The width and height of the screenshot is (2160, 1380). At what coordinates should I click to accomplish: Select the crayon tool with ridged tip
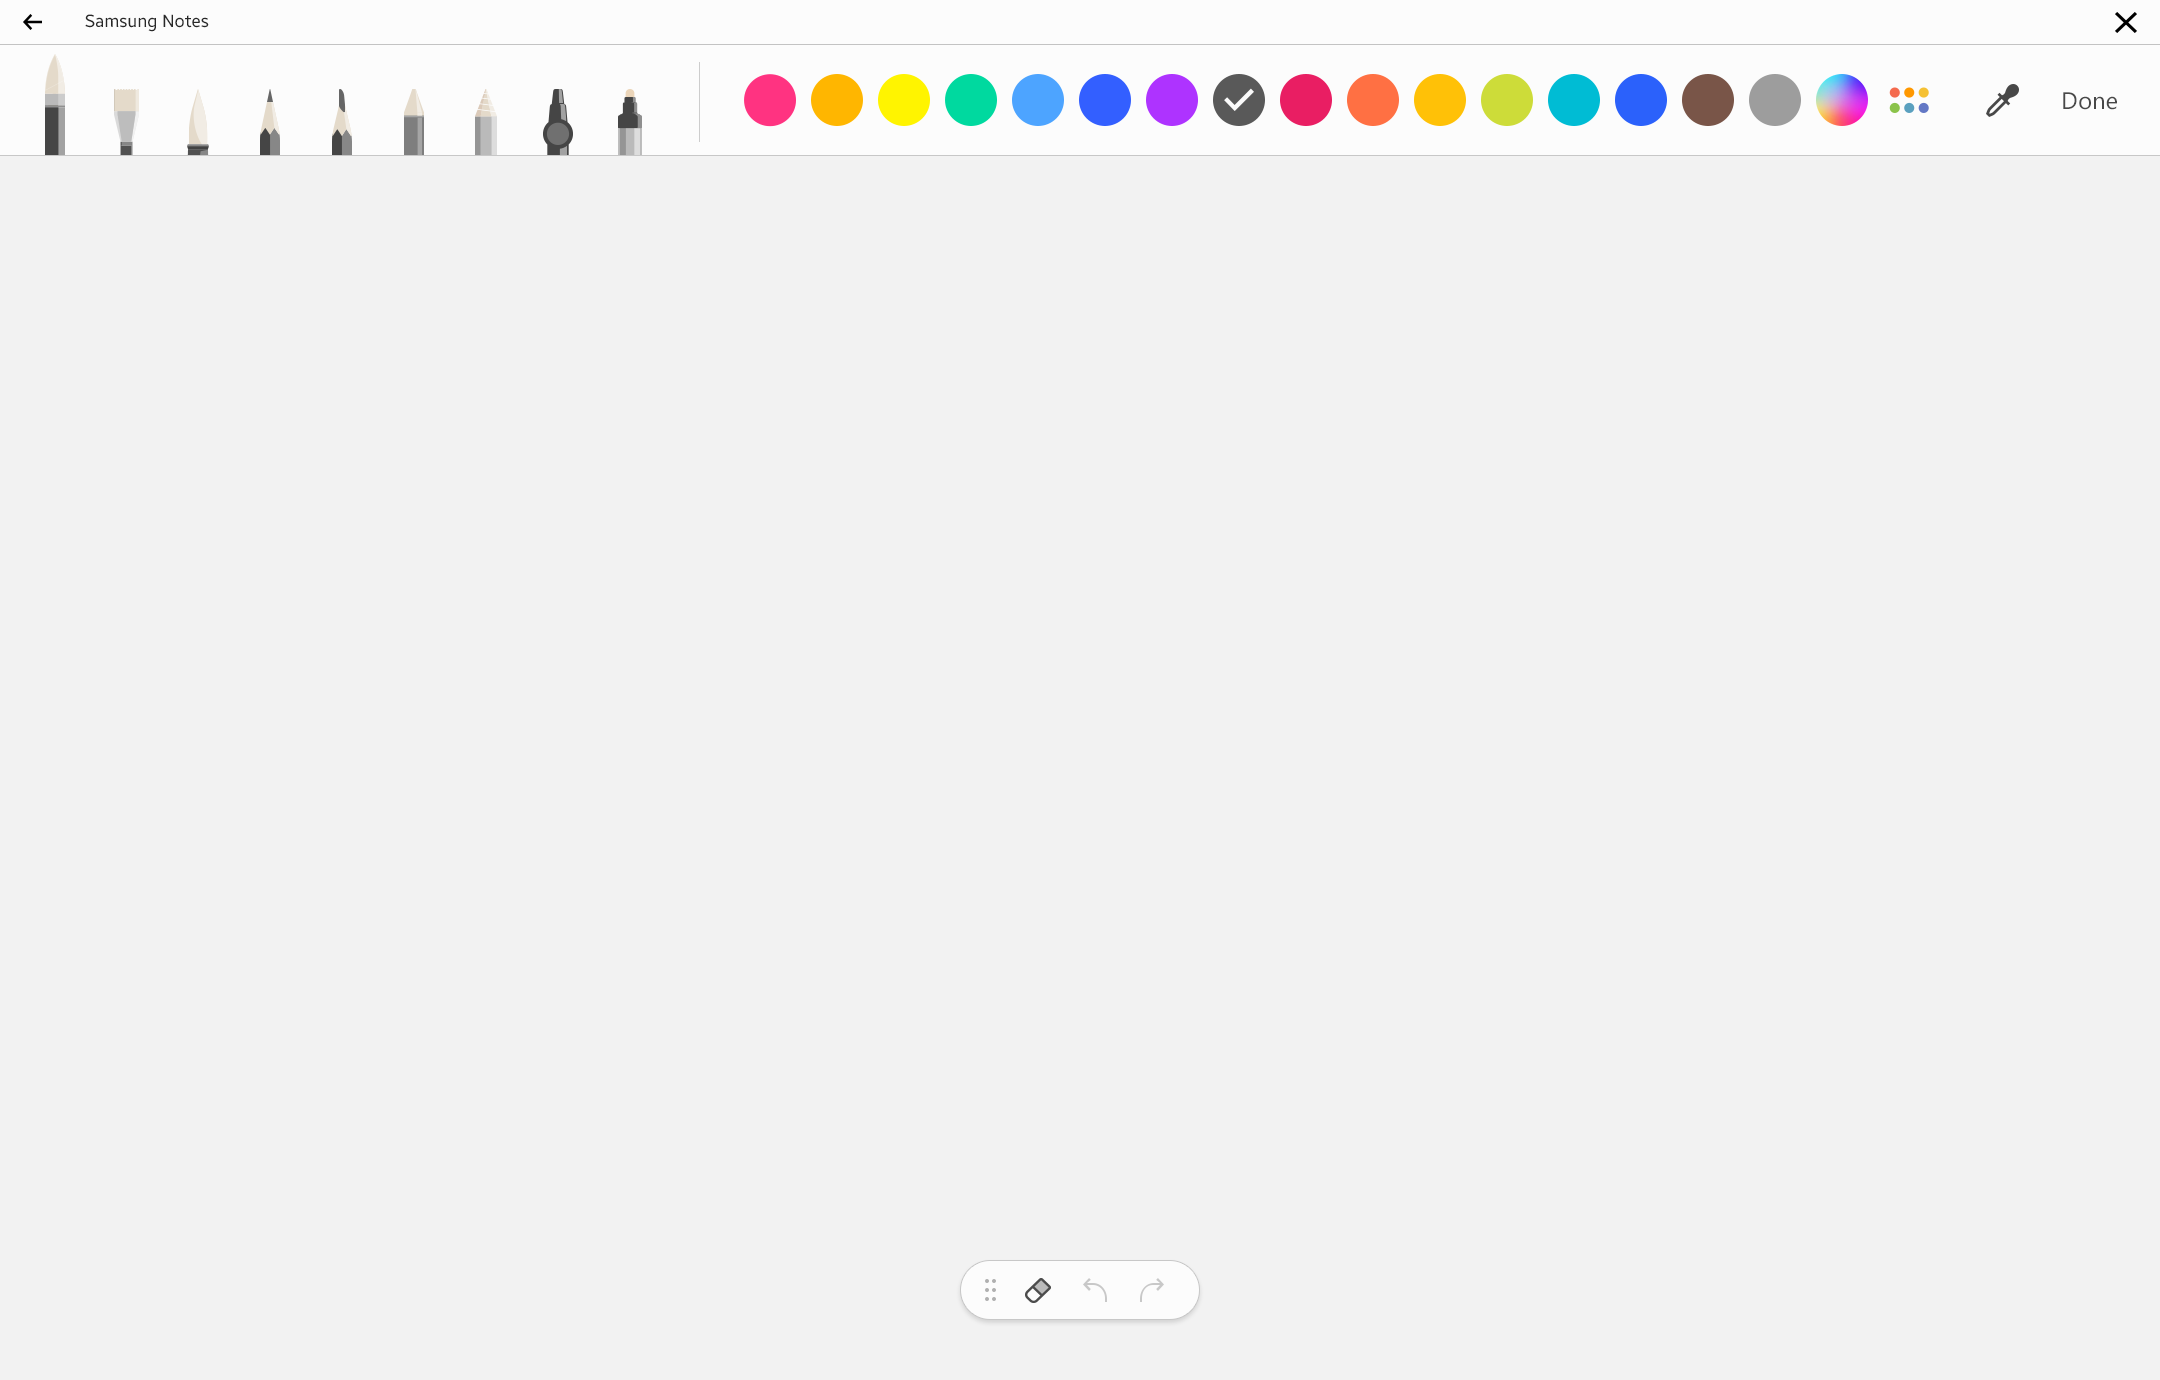[x=486, y=121]
